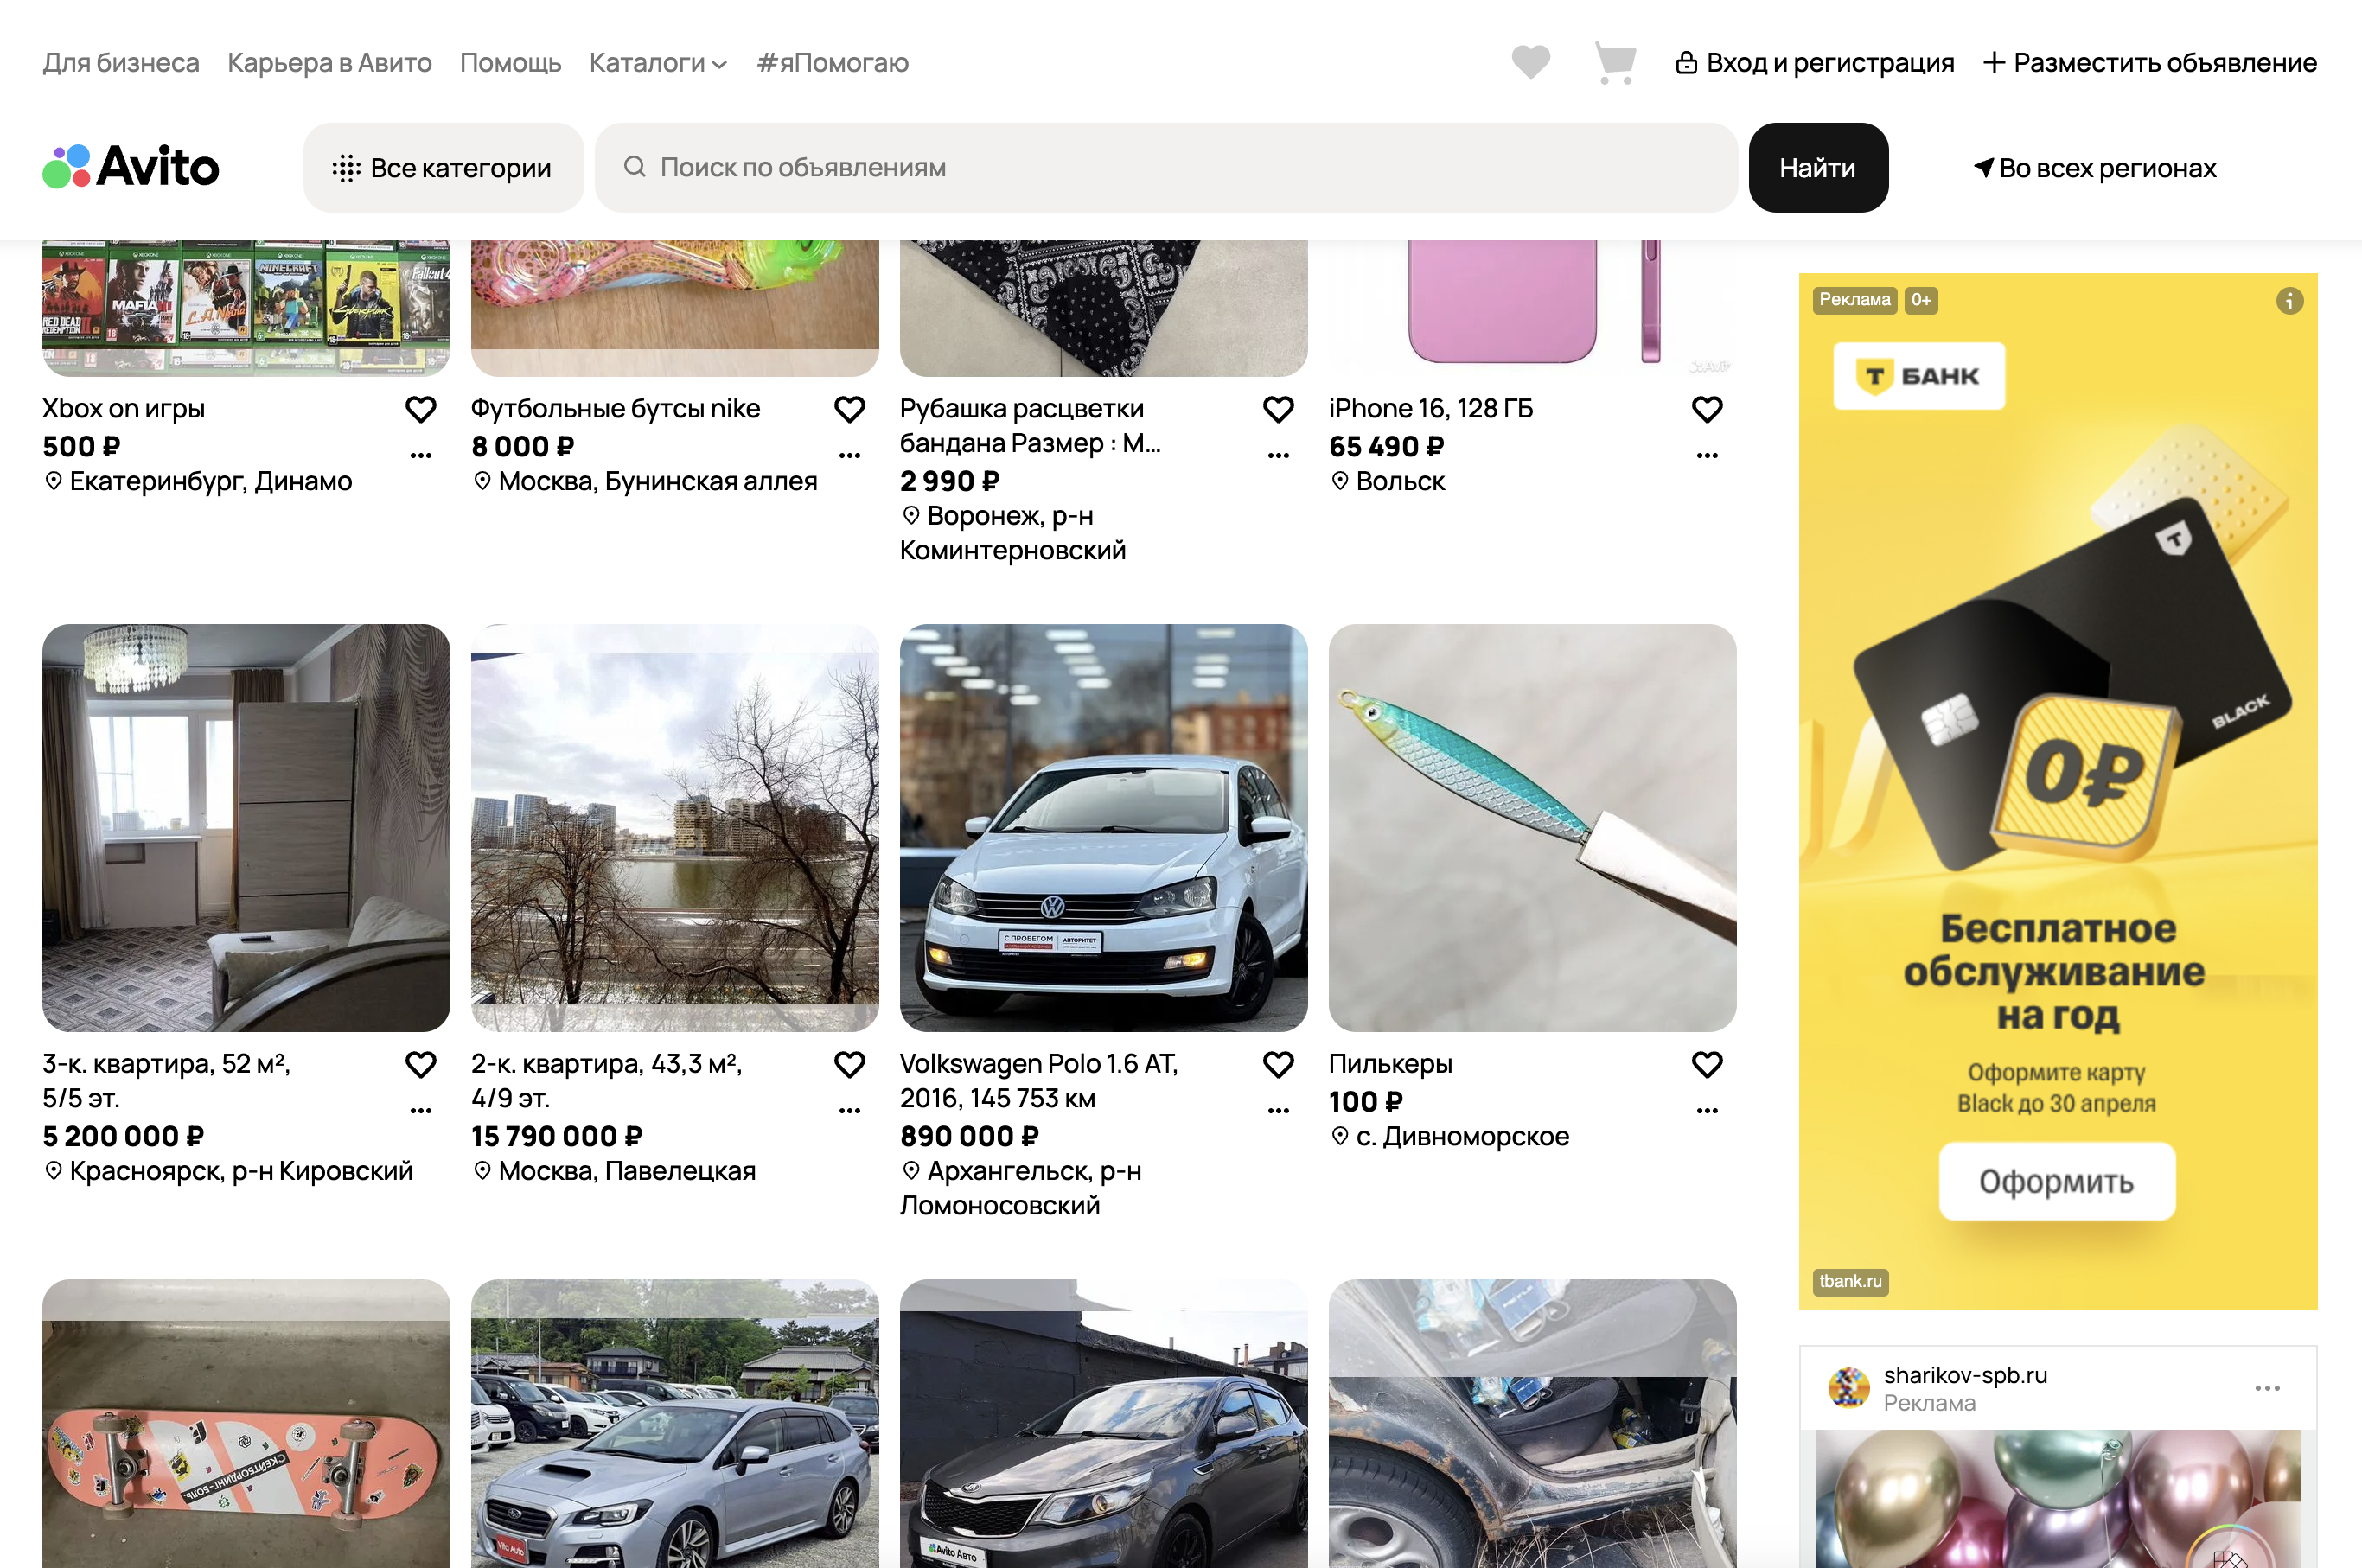Favorite the 3-к. квартира, 52 м² listing
The image size is (2362, 1568).
(x=421, y=1064)
